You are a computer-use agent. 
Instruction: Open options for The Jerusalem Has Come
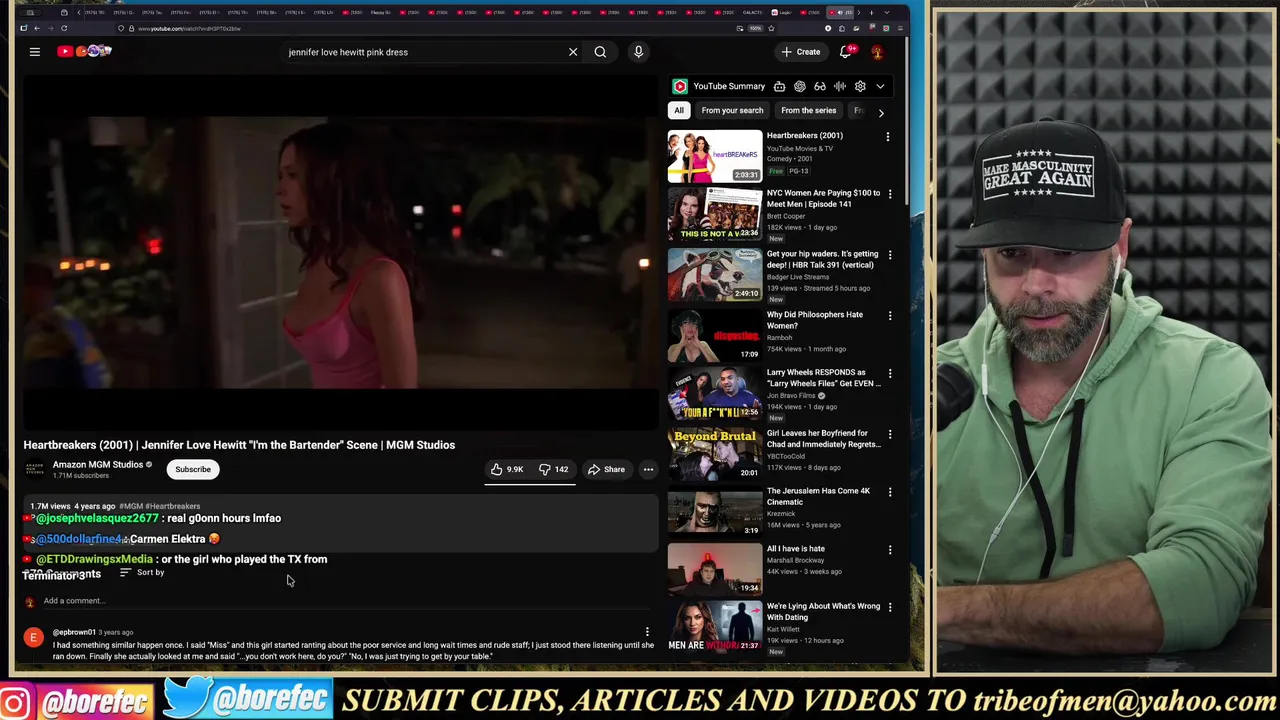(x=888, y=492)
